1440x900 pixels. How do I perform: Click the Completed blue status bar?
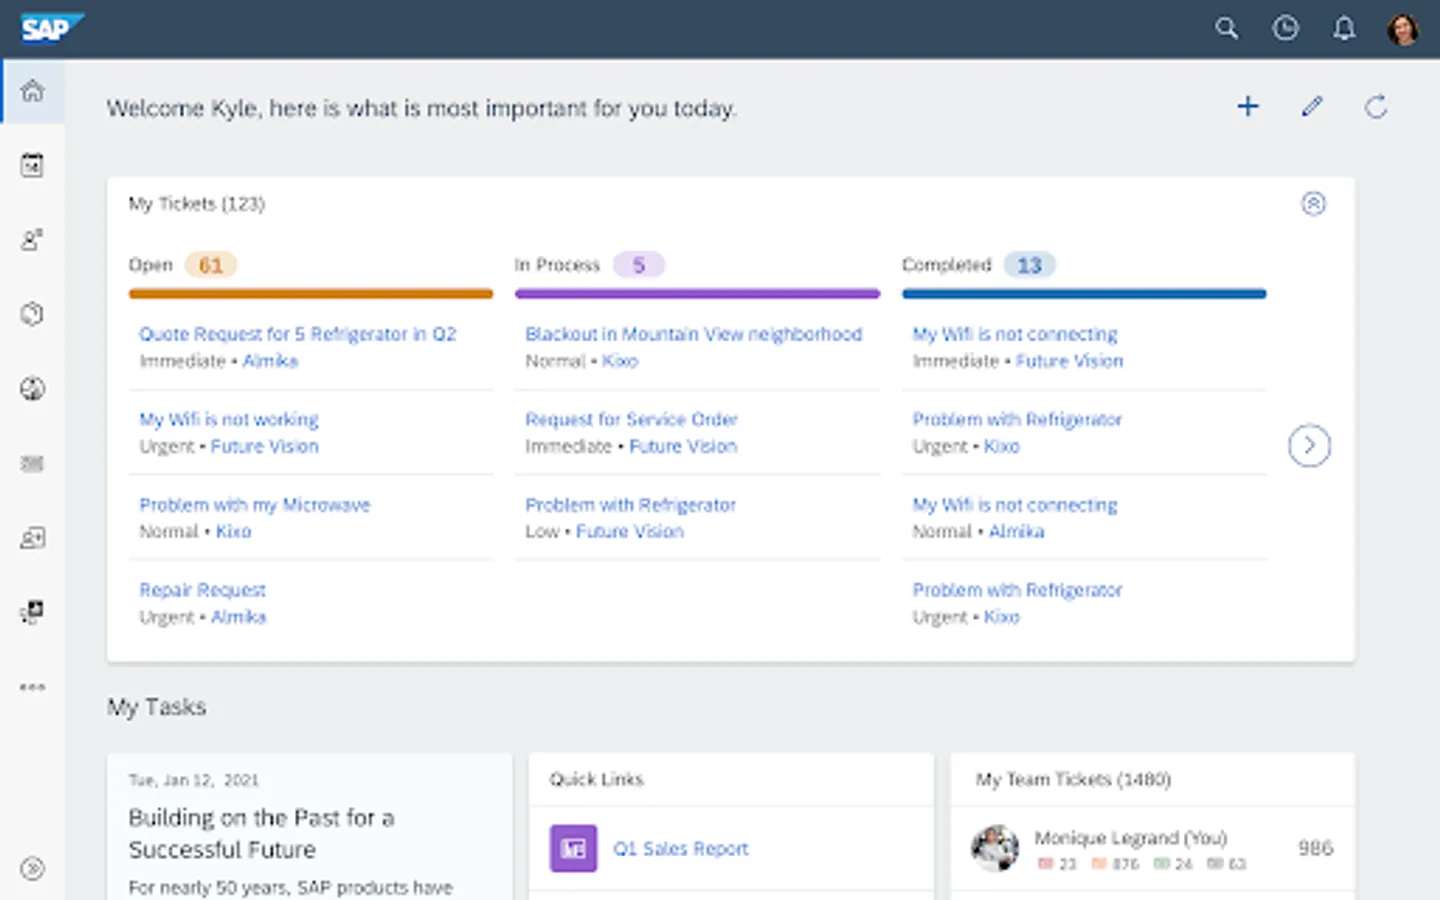click(x=1084, y=294)
